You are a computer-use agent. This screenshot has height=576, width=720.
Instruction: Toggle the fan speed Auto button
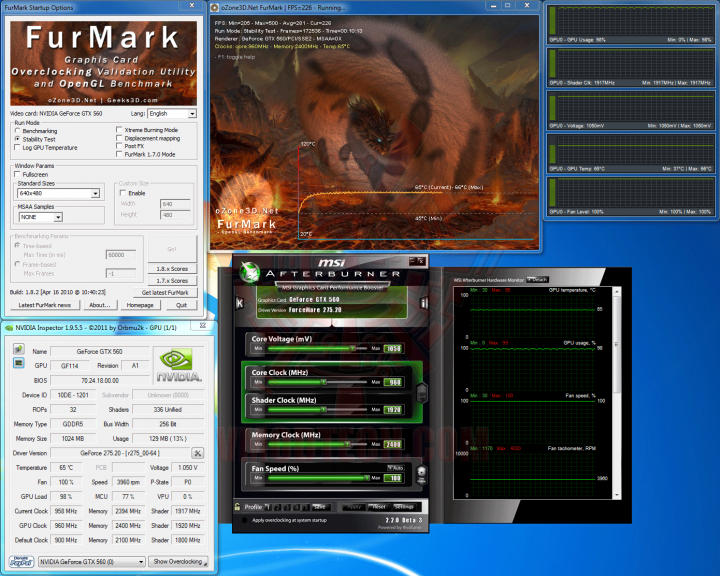pyautogui.click(x=395, y=468)
